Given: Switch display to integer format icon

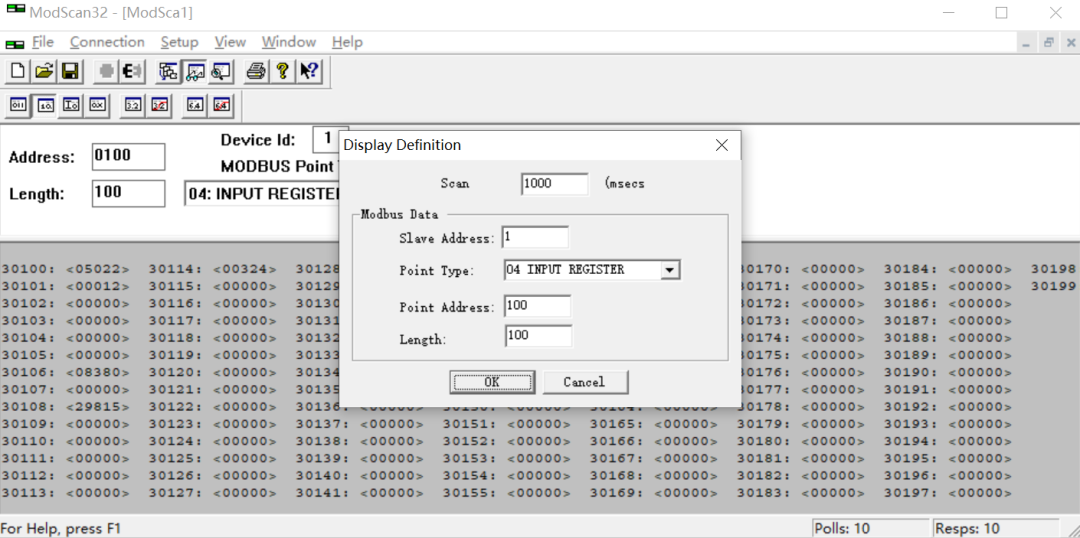Looking at the screenshot, I should coord(72,105).
